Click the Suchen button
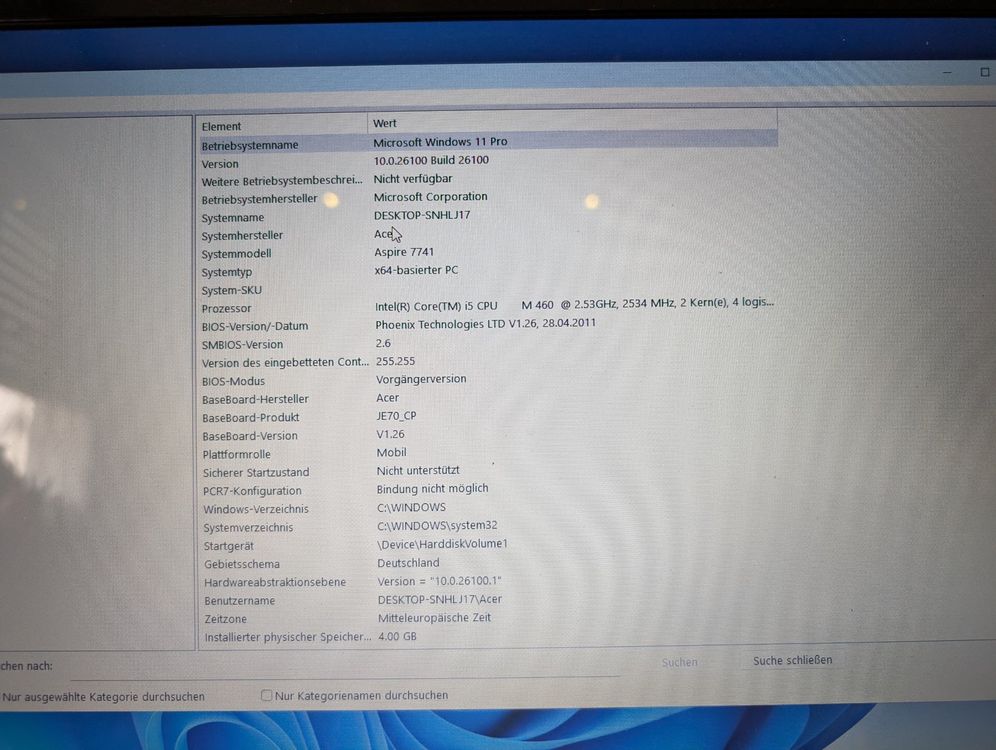The height and width of the screenshot is (750, 996). [x=679, y=661]
